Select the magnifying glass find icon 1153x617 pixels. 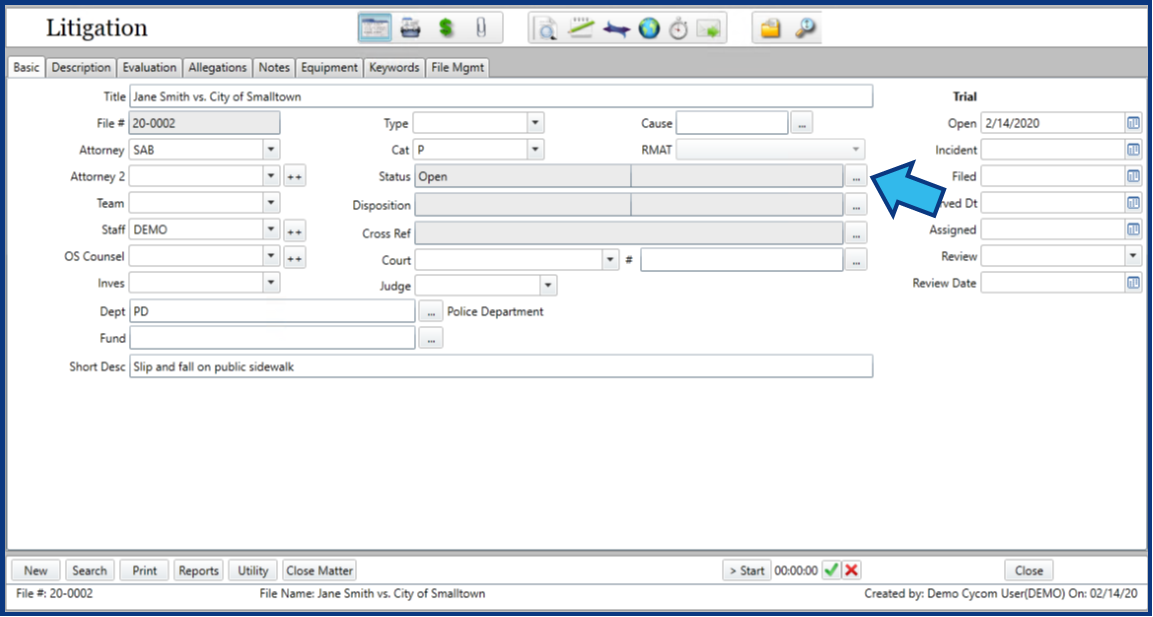point(806,29)
